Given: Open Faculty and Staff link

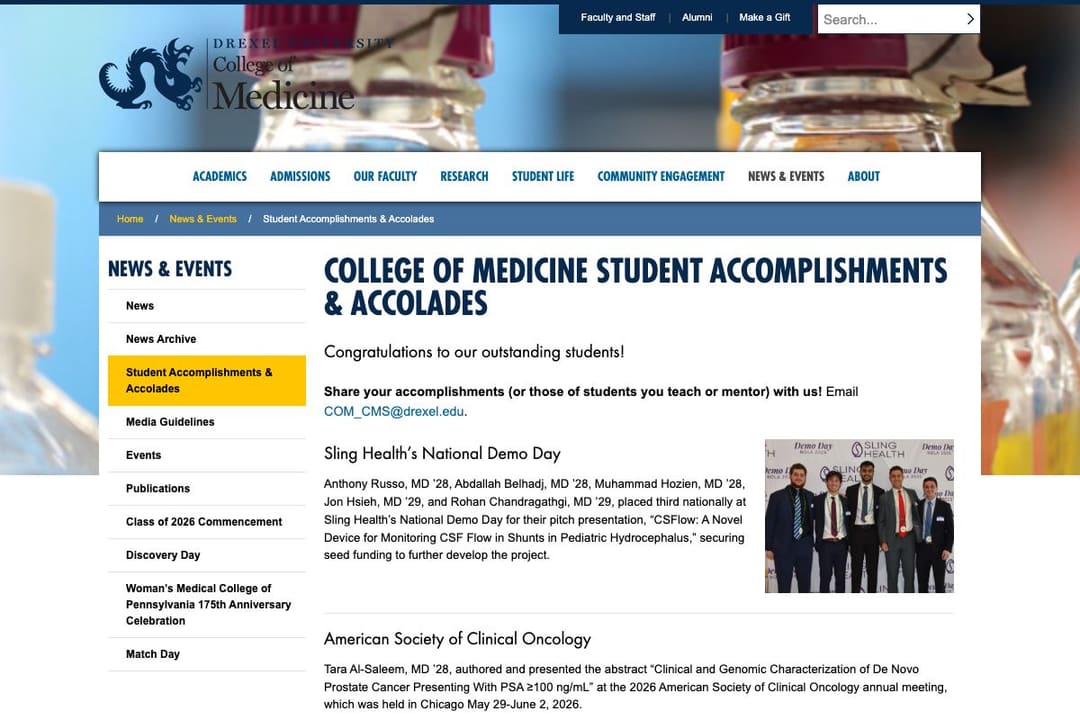Looking at the screenshot, I should pos(618,17).
